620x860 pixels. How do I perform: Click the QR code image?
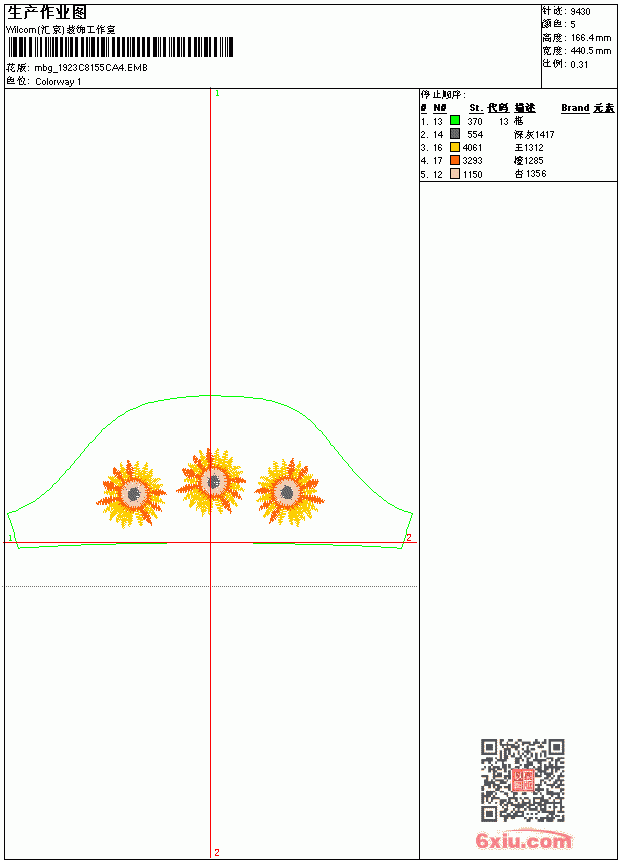click(x=523, y=780)
